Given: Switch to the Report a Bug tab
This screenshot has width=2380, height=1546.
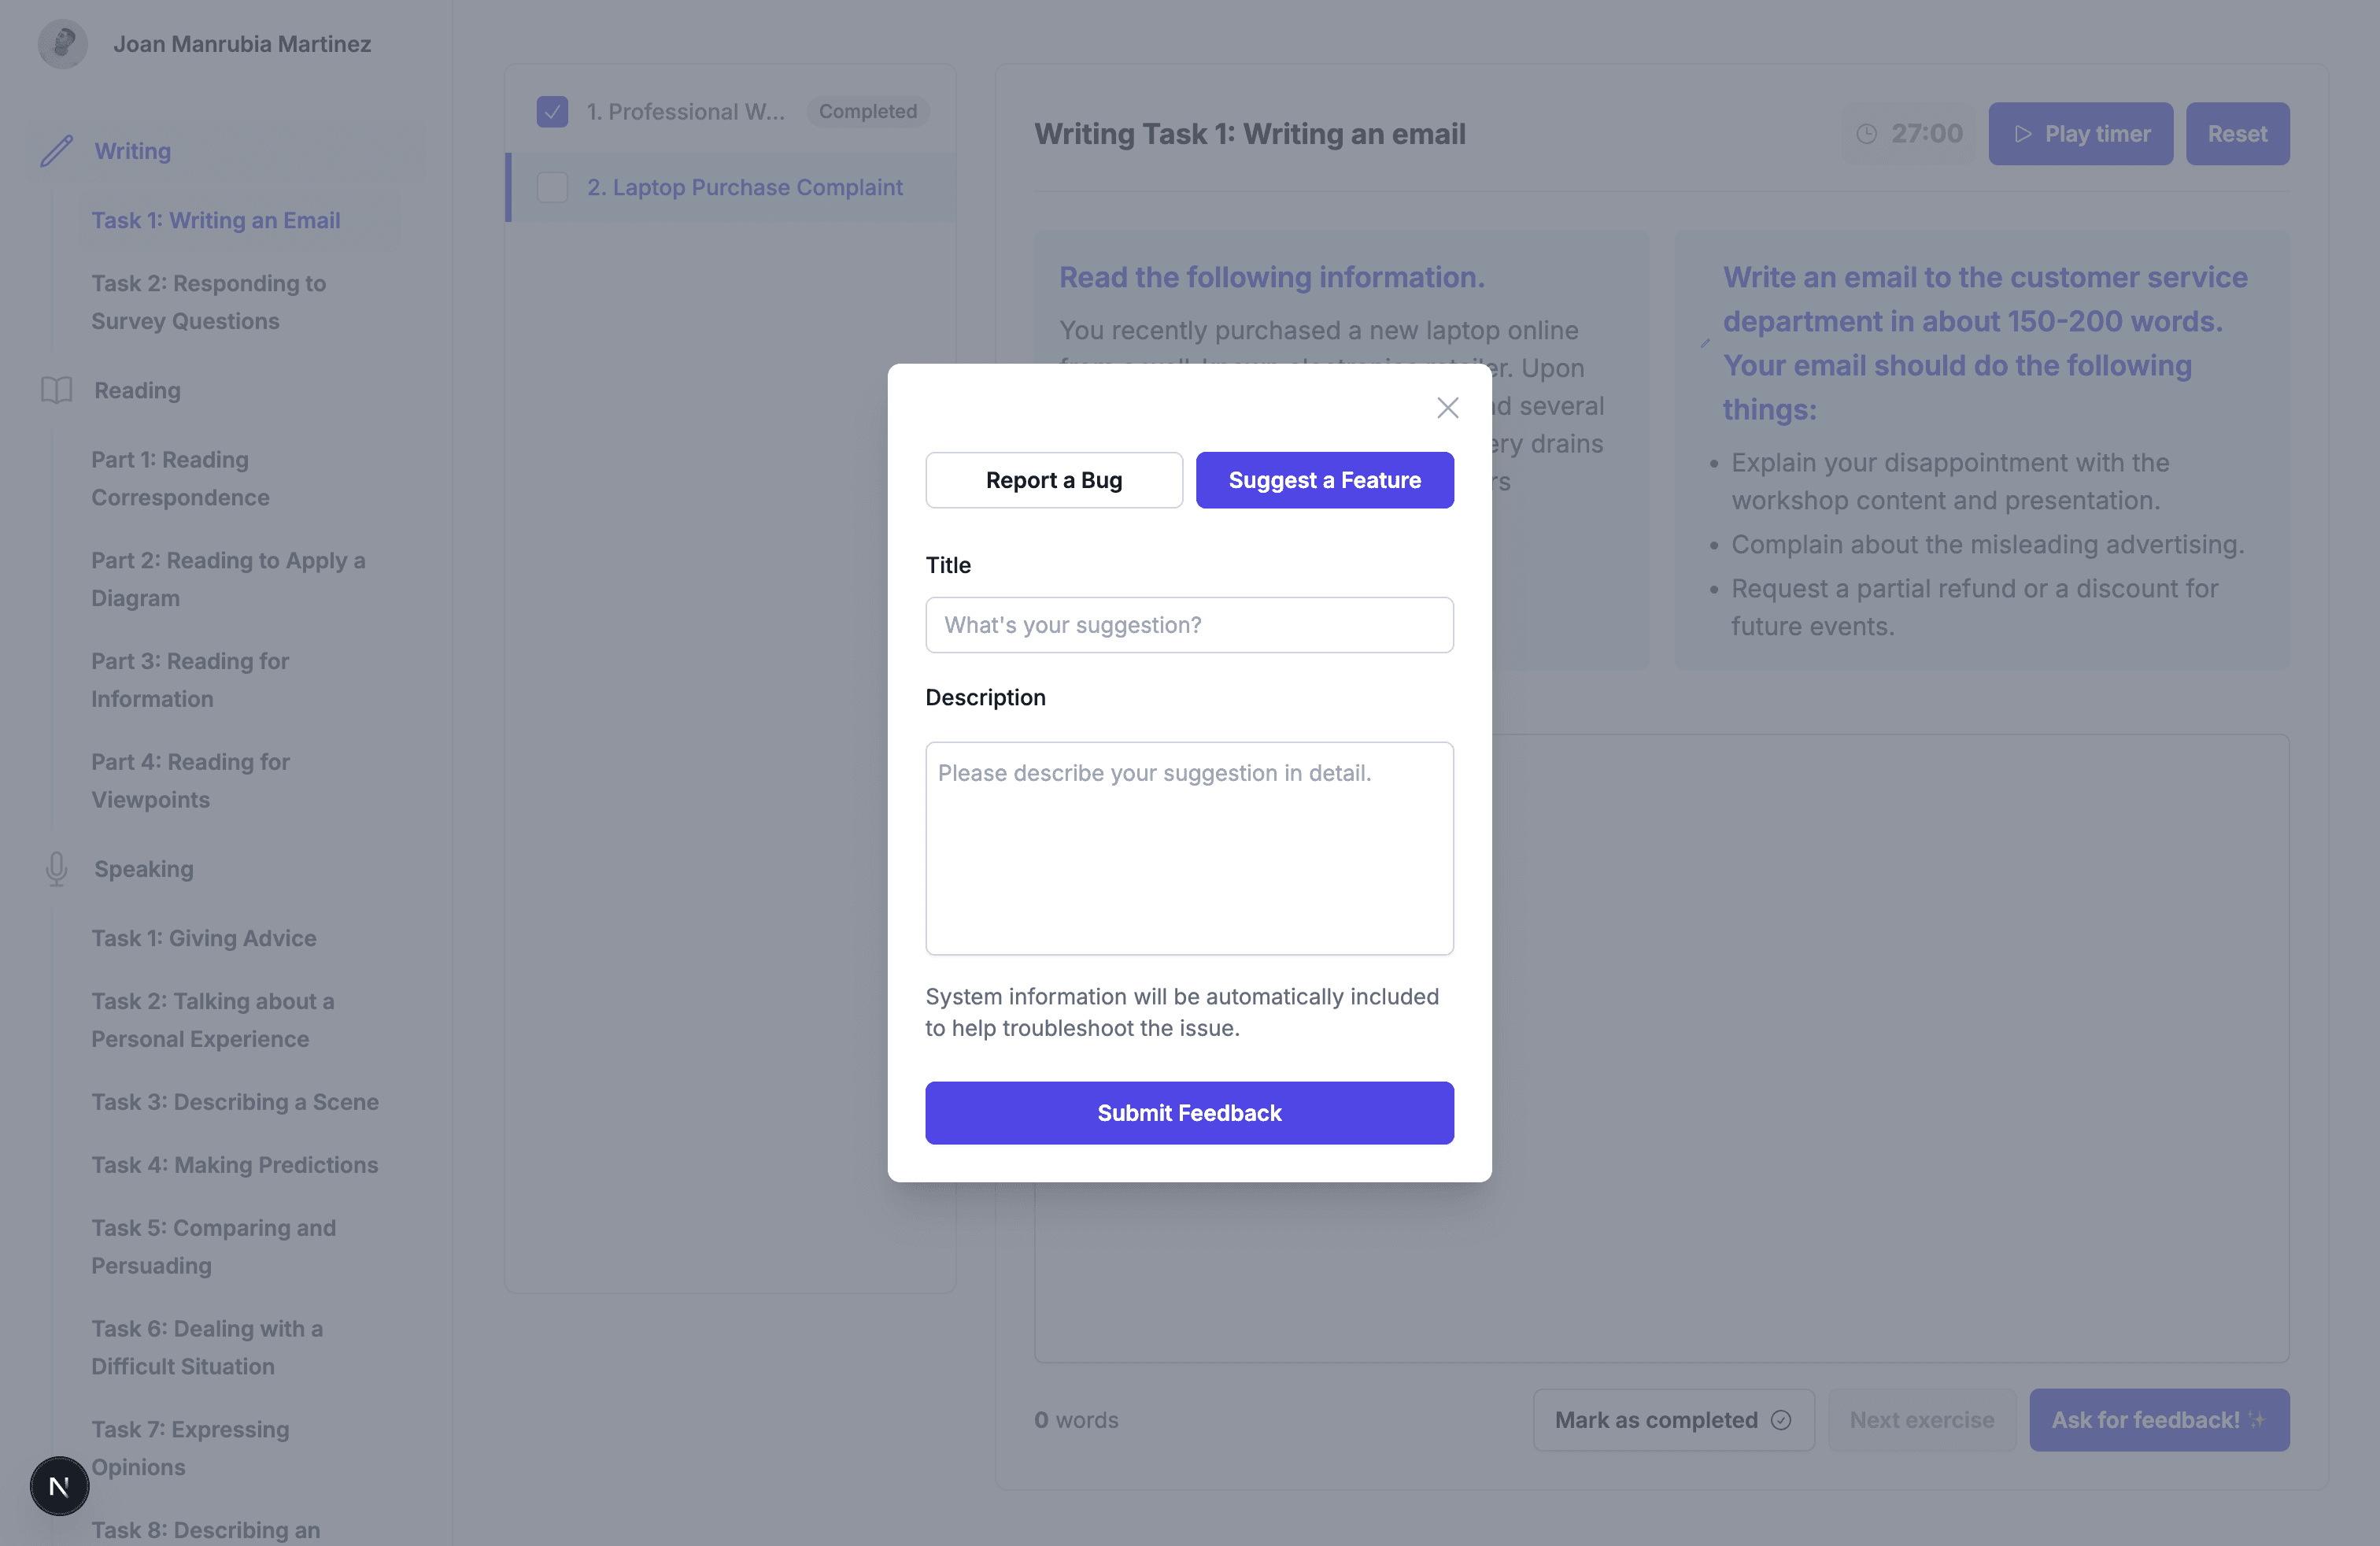Looking at the screenshot, I should 1053,480.
